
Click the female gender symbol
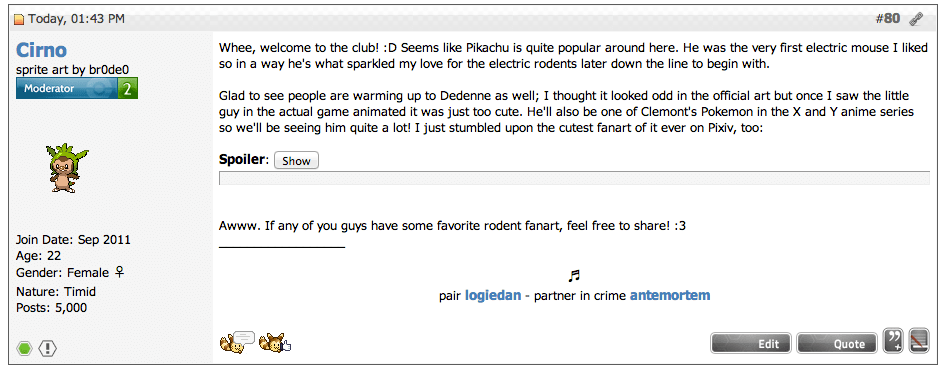click(x=119, y=273)
